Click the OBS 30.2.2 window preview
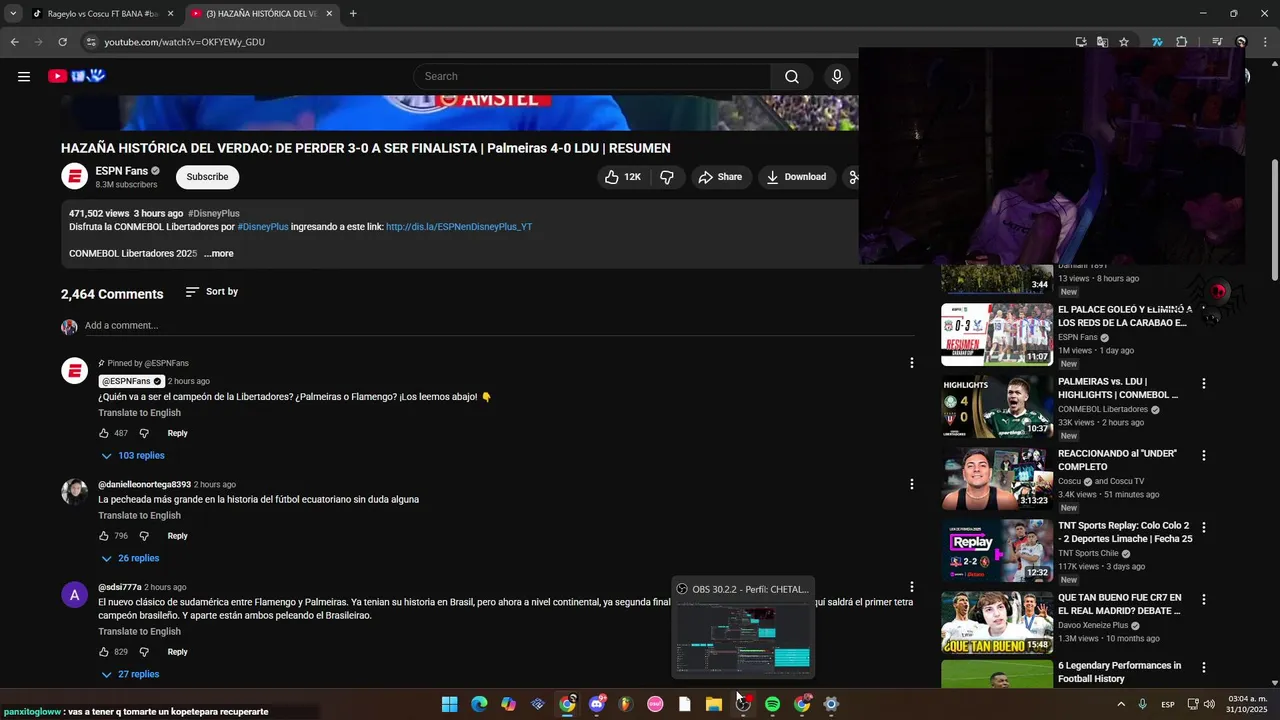The image size is (1280, 720). 743,627
